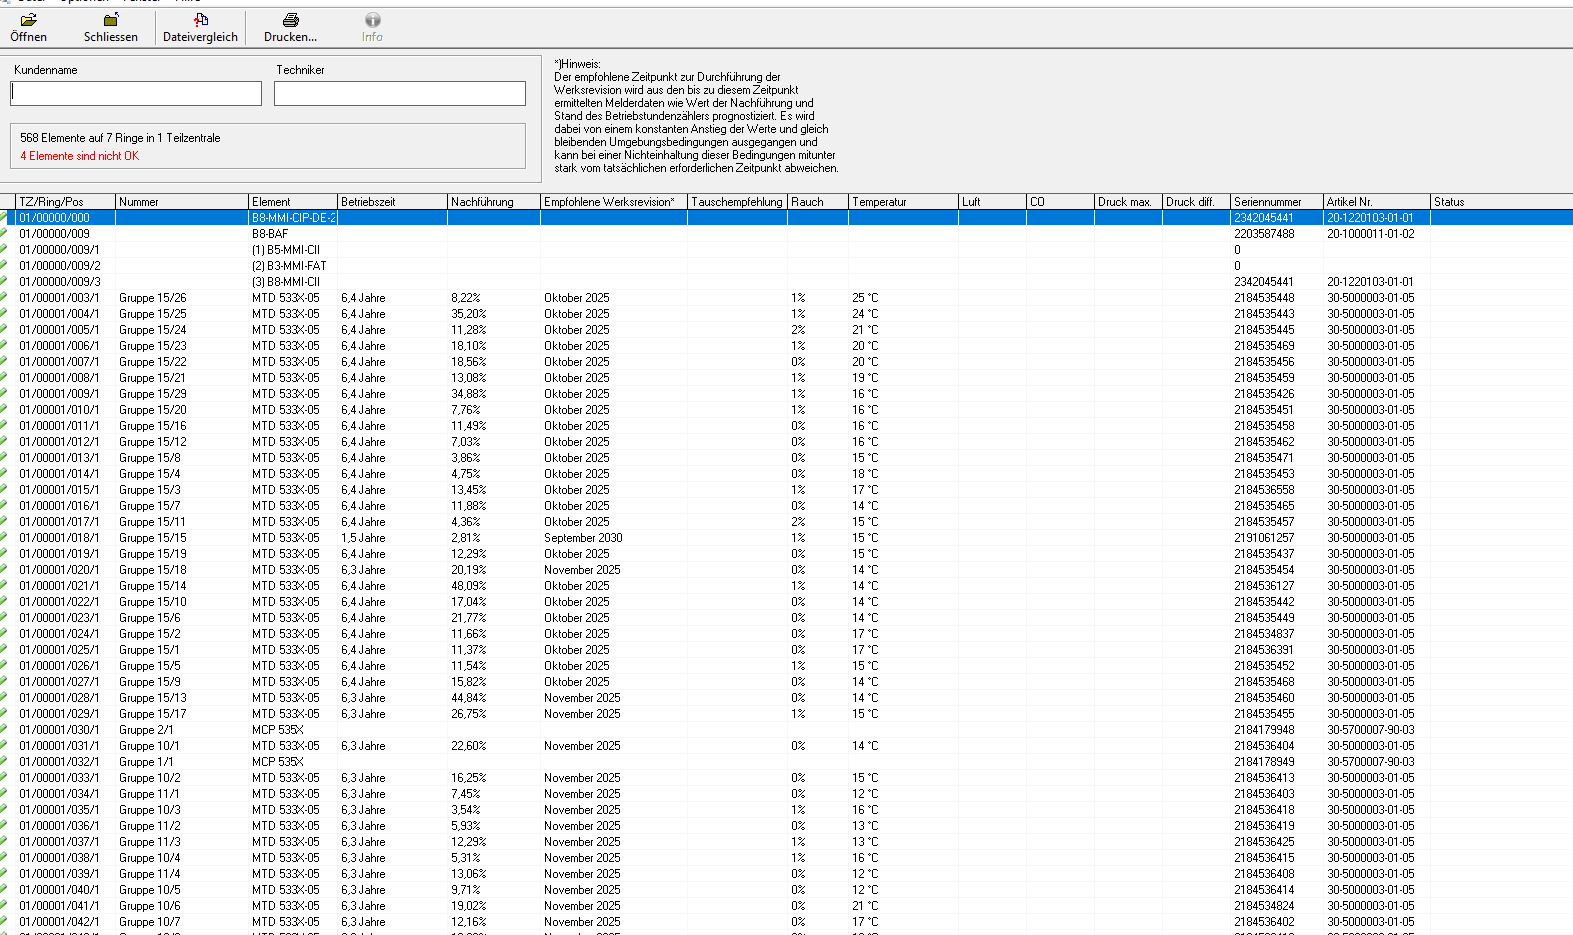Viewport: 1573px width, 935px height.
Task: Select row Gruppe 15/26
Action: (x=786, y=298)
